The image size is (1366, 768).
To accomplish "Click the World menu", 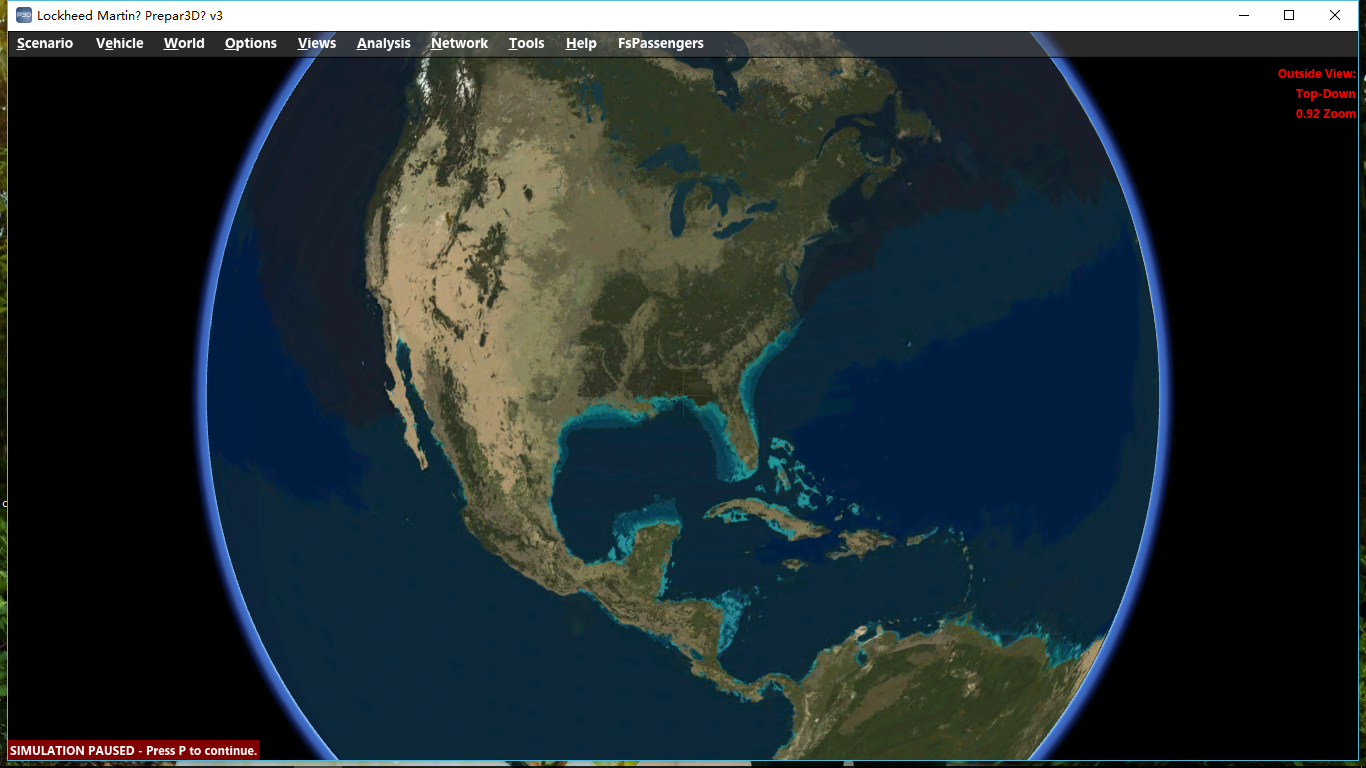I will click(x=184, y=43).
